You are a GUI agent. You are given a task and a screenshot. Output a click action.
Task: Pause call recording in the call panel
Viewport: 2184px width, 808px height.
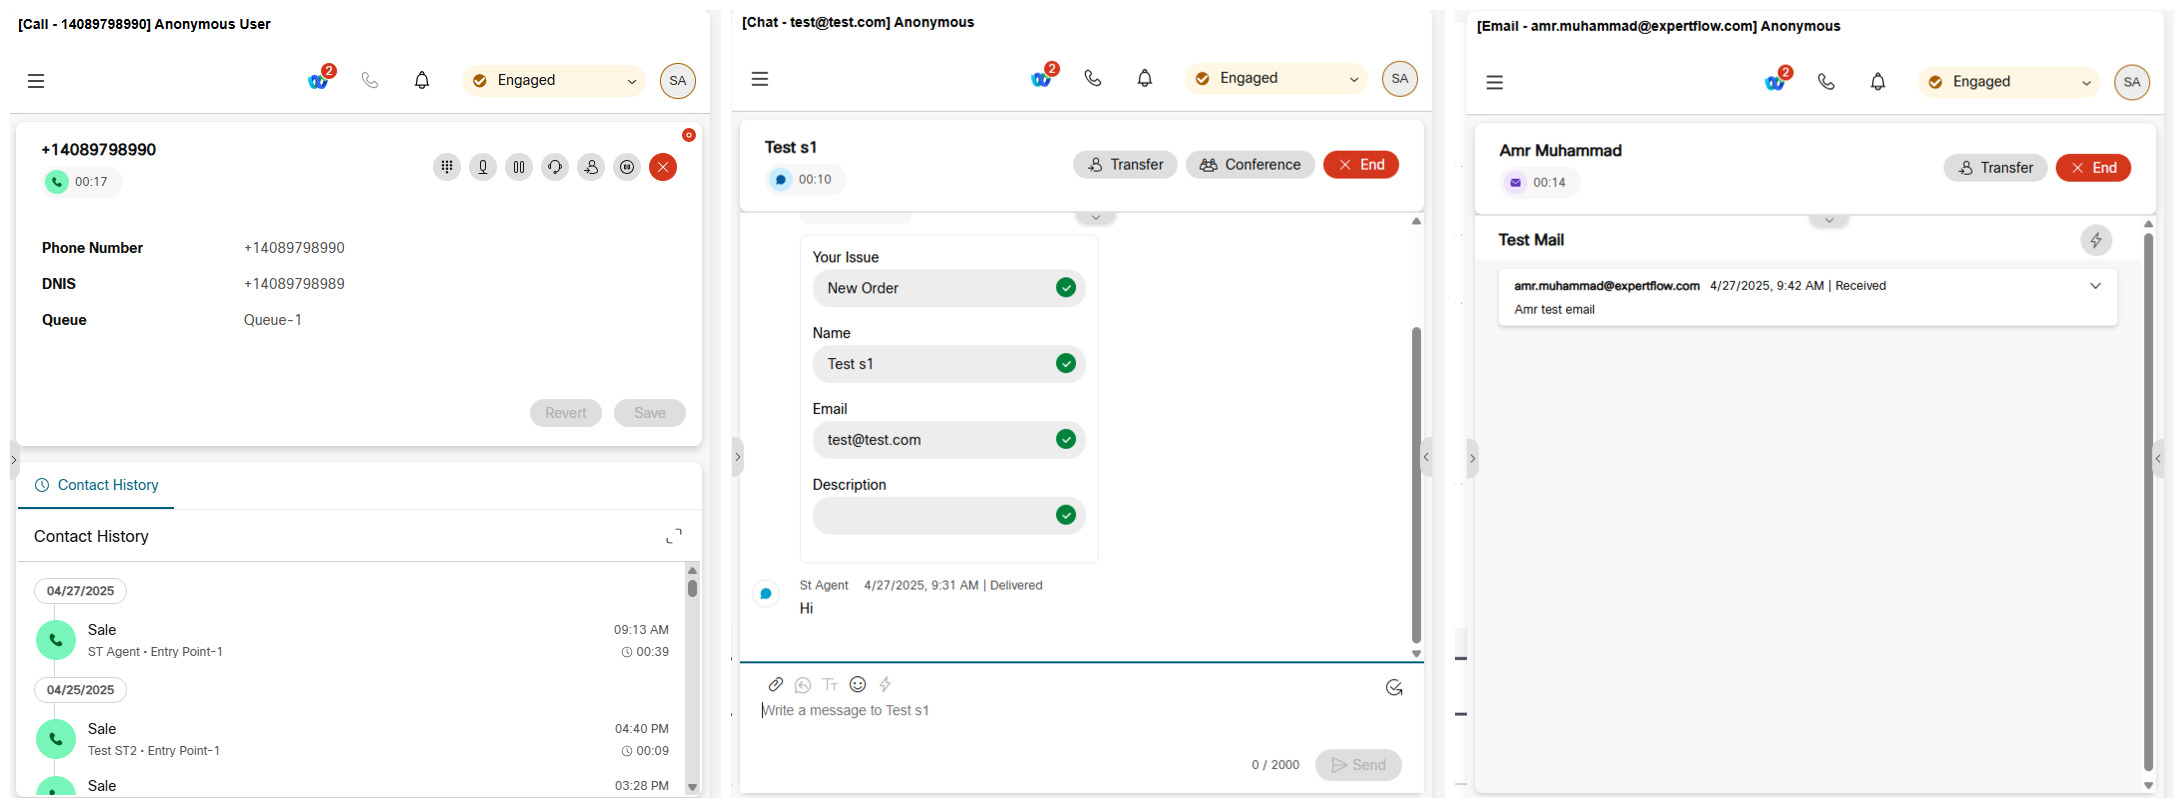click(627, 167)
